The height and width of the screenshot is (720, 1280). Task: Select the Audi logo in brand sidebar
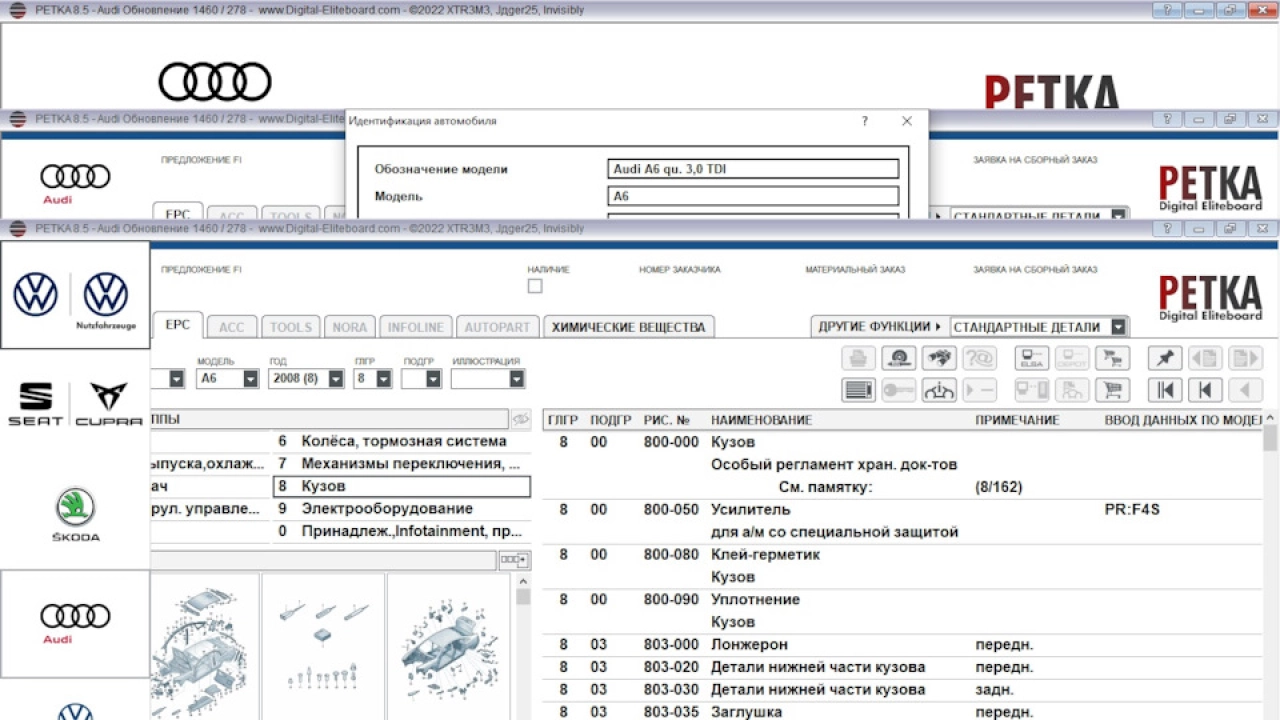pos(75,622)
